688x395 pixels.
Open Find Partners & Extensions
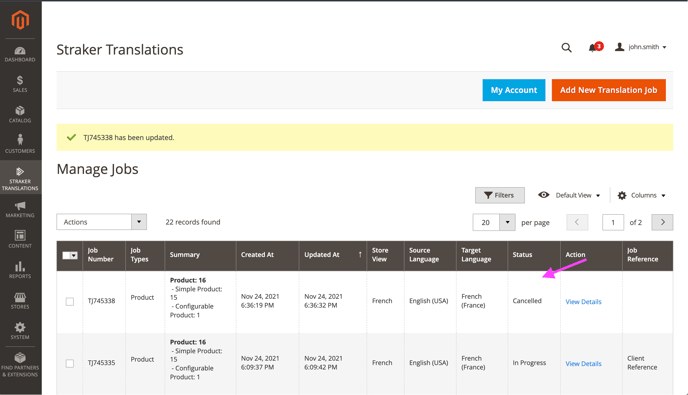pyautogui.click(x=20, y=365)
